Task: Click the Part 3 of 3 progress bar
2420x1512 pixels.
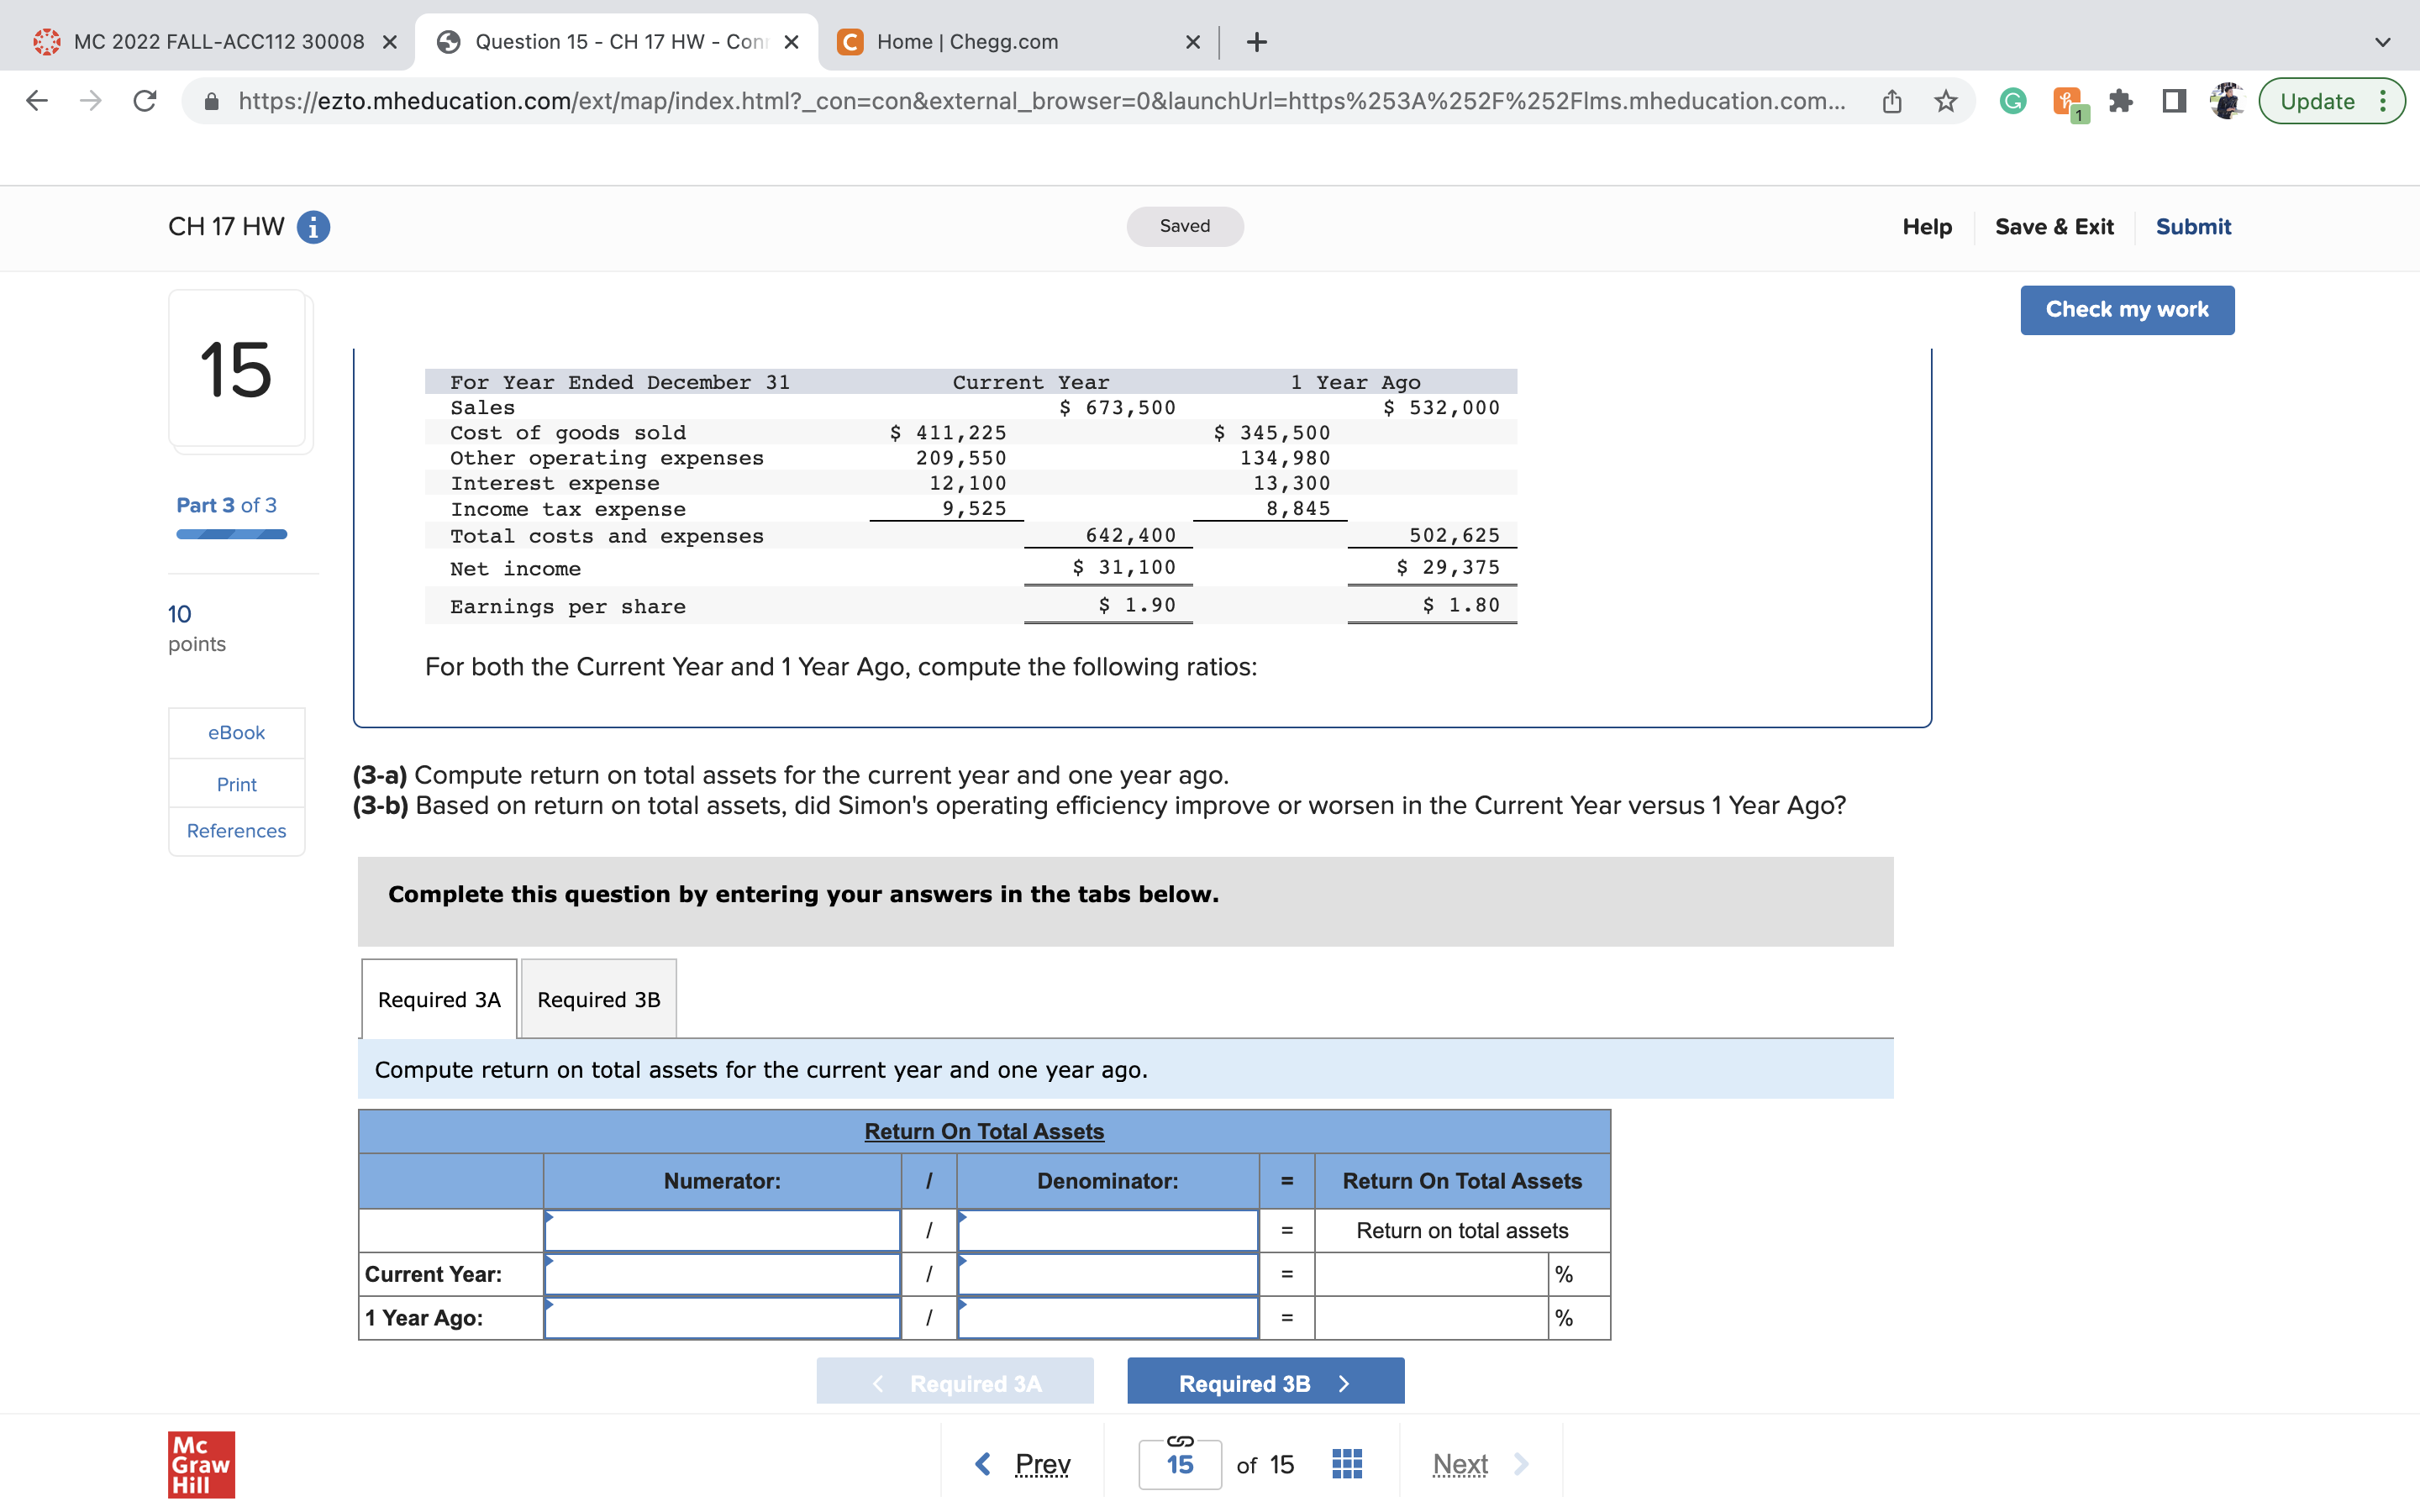Action: click(x=230, y=533)
